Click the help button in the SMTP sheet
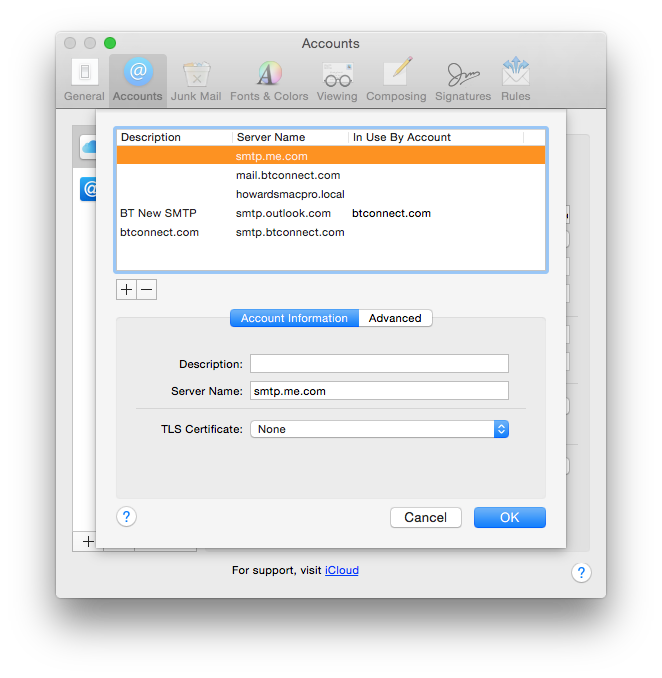This screenshot has height=678, width=662. (x=126, y=517)
